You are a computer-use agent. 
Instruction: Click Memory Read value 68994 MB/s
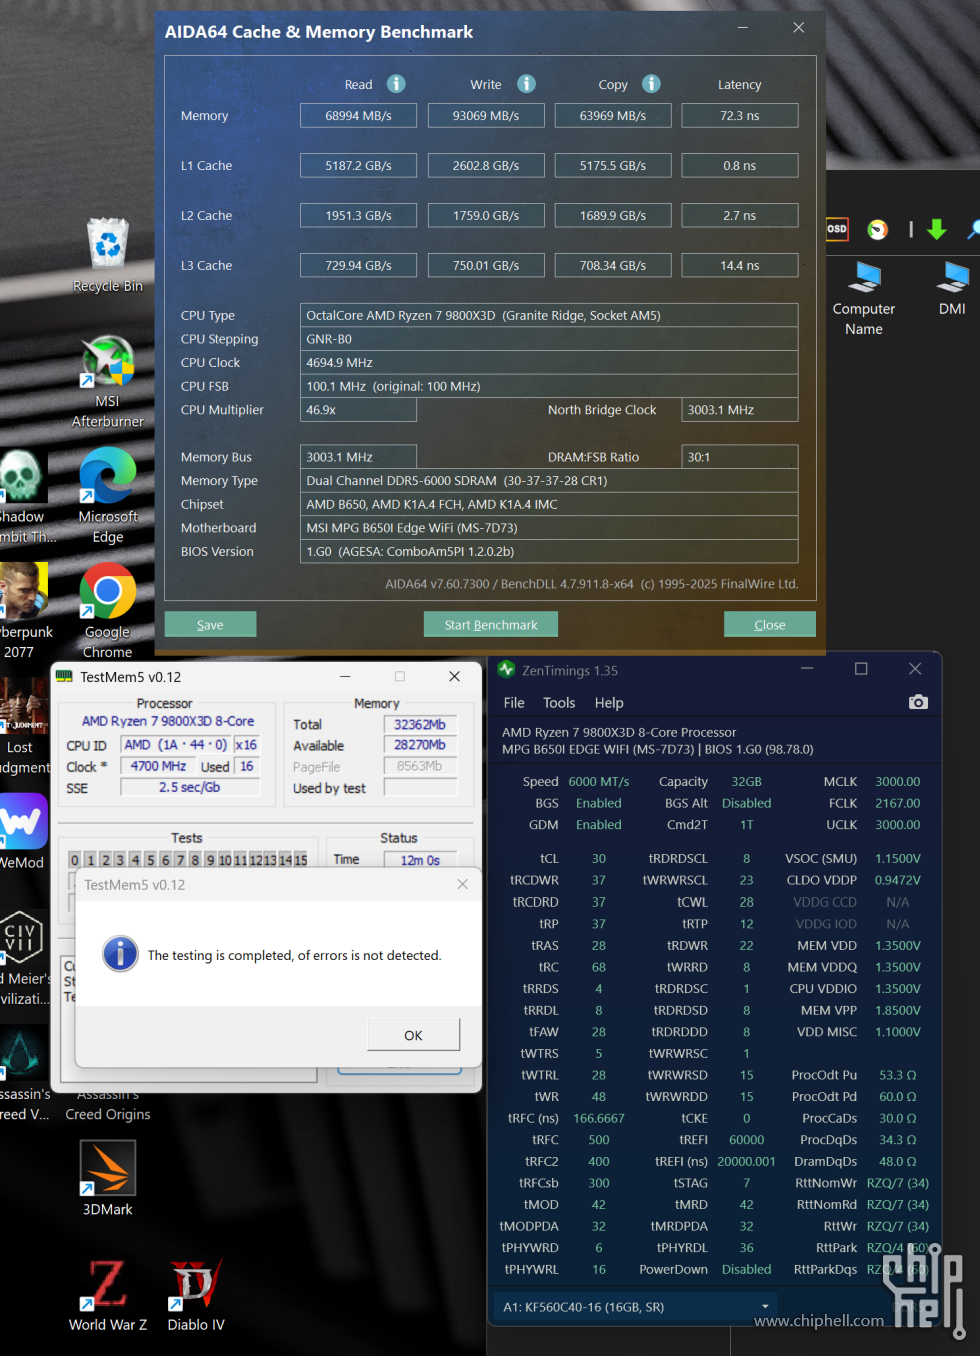click(358, 115)
